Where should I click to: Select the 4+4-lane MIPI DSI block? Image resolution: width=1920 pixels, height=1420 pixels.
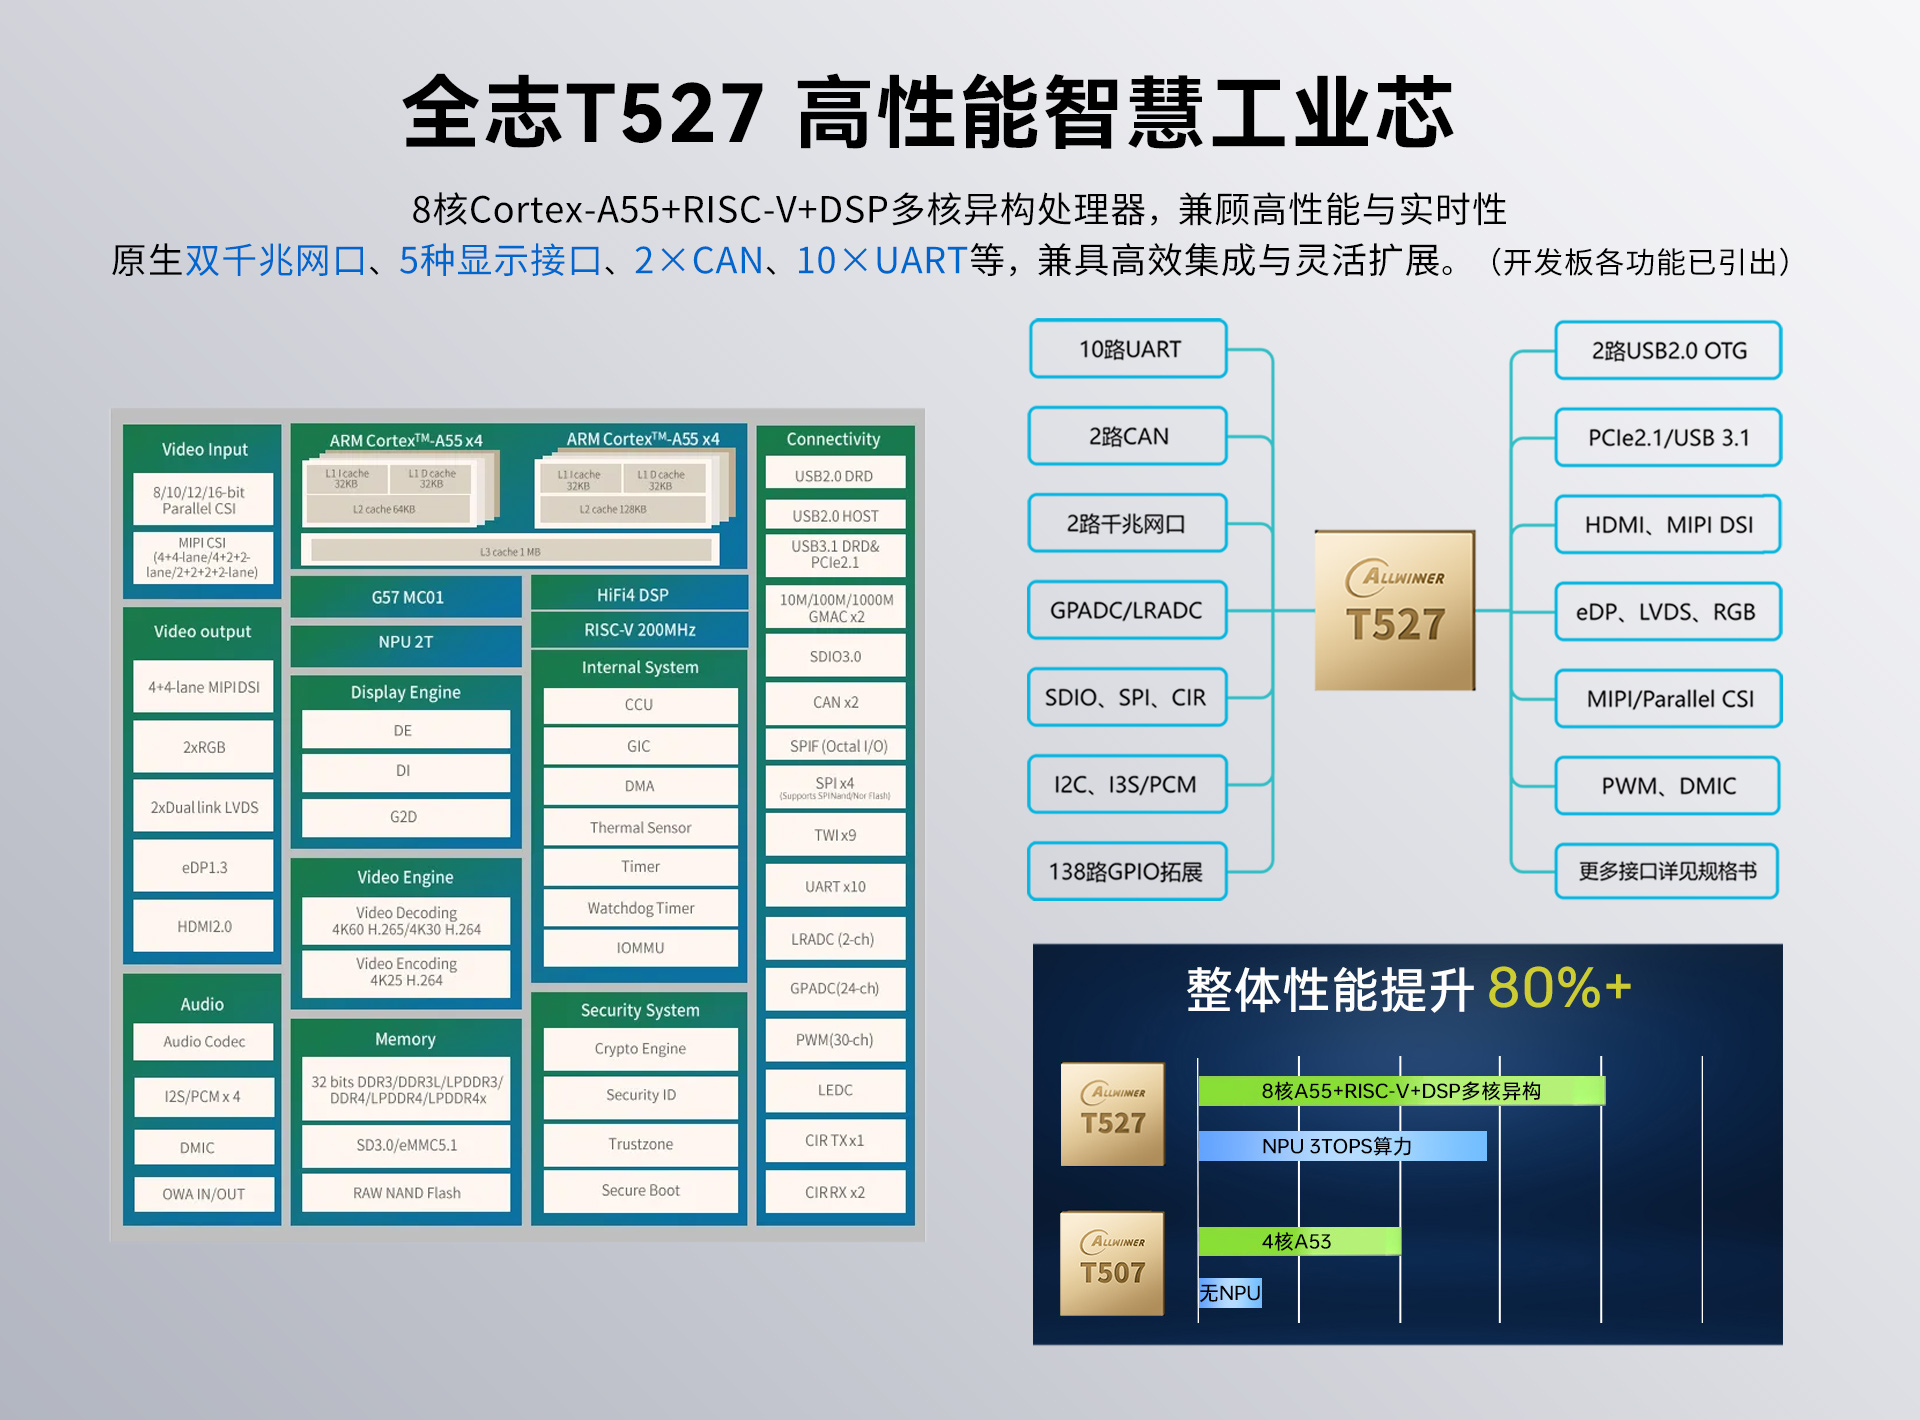pyautogui.click(x=203, y=687)
